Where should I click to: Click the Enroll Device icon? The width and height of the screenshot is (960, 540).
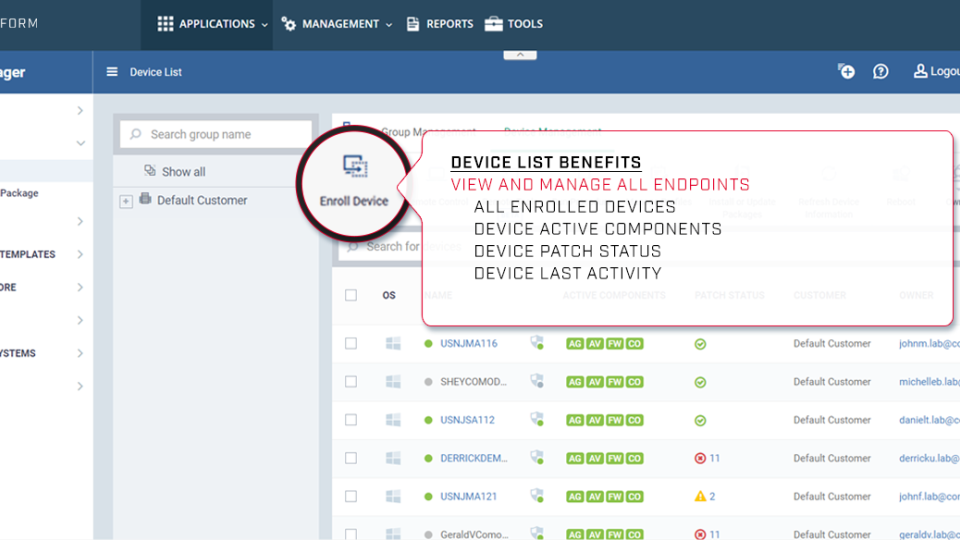point(354,168)
